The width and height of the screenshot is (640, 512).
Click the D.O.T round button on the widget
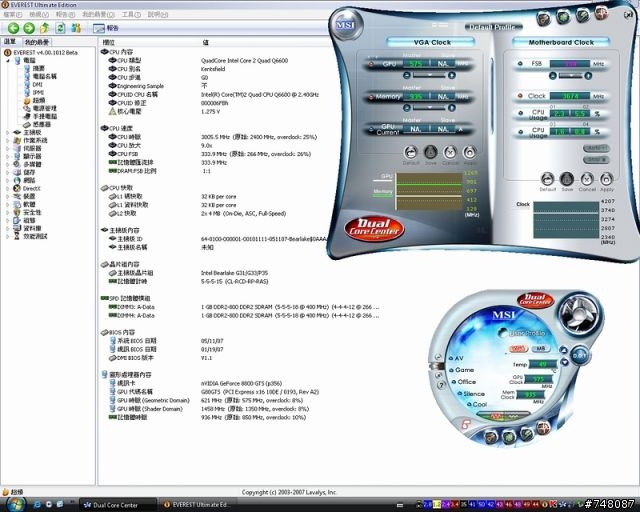coord(579,355)
